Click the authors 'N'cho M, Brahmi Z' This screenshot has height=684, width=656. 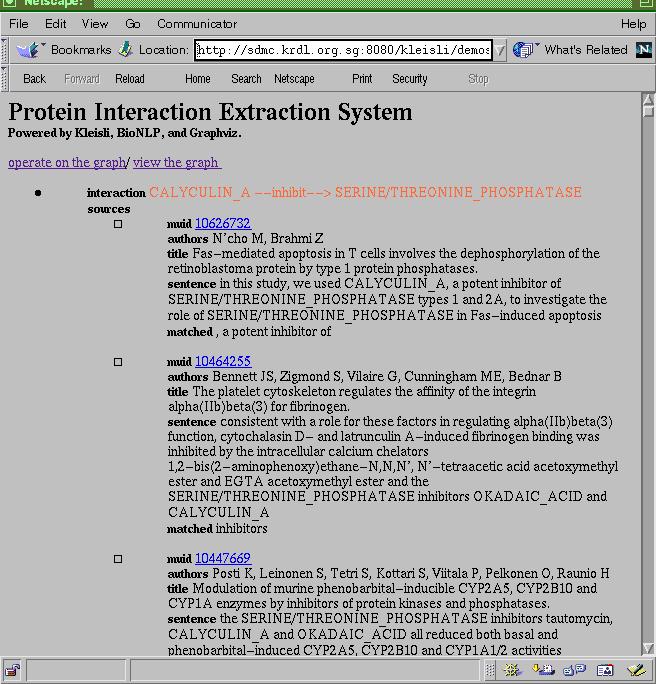[x=268, y=239]
